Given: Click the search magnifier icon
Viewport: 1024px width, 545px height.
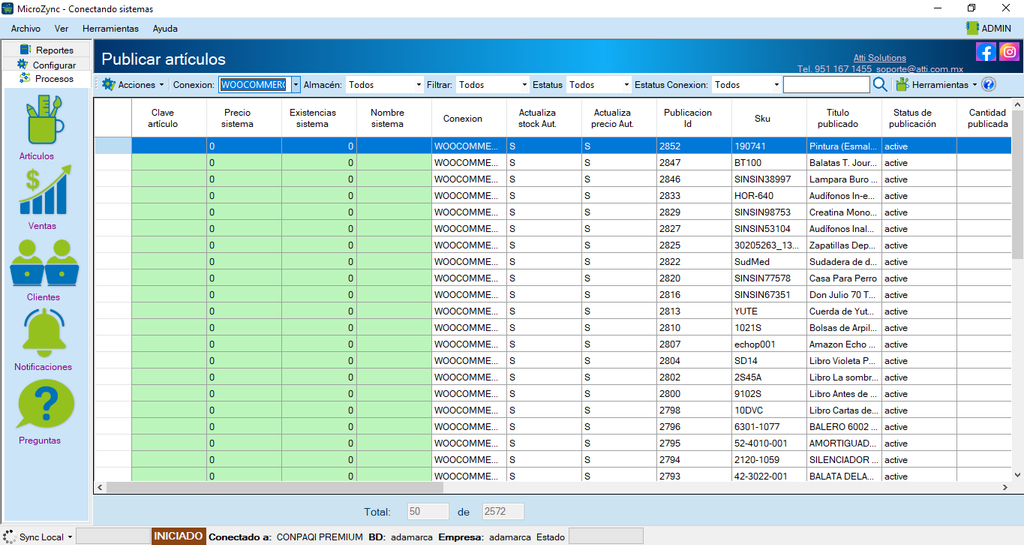Looking at the screenshot, I should tap(880, 84).
